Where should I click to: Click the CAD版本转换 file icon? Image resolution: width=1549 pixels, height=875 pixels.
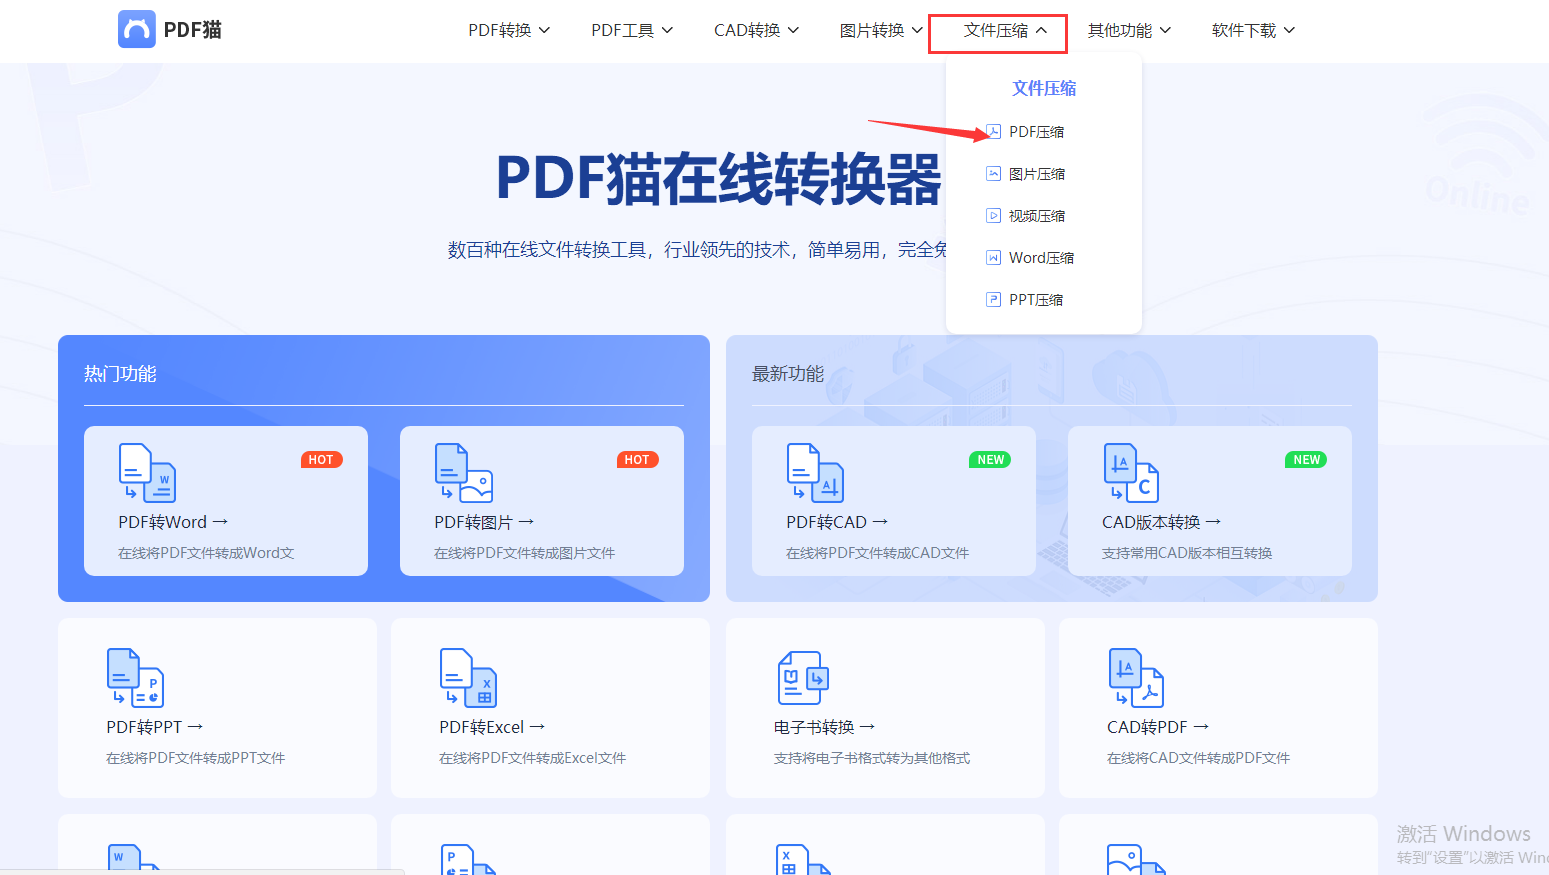tap(1132, 472)
